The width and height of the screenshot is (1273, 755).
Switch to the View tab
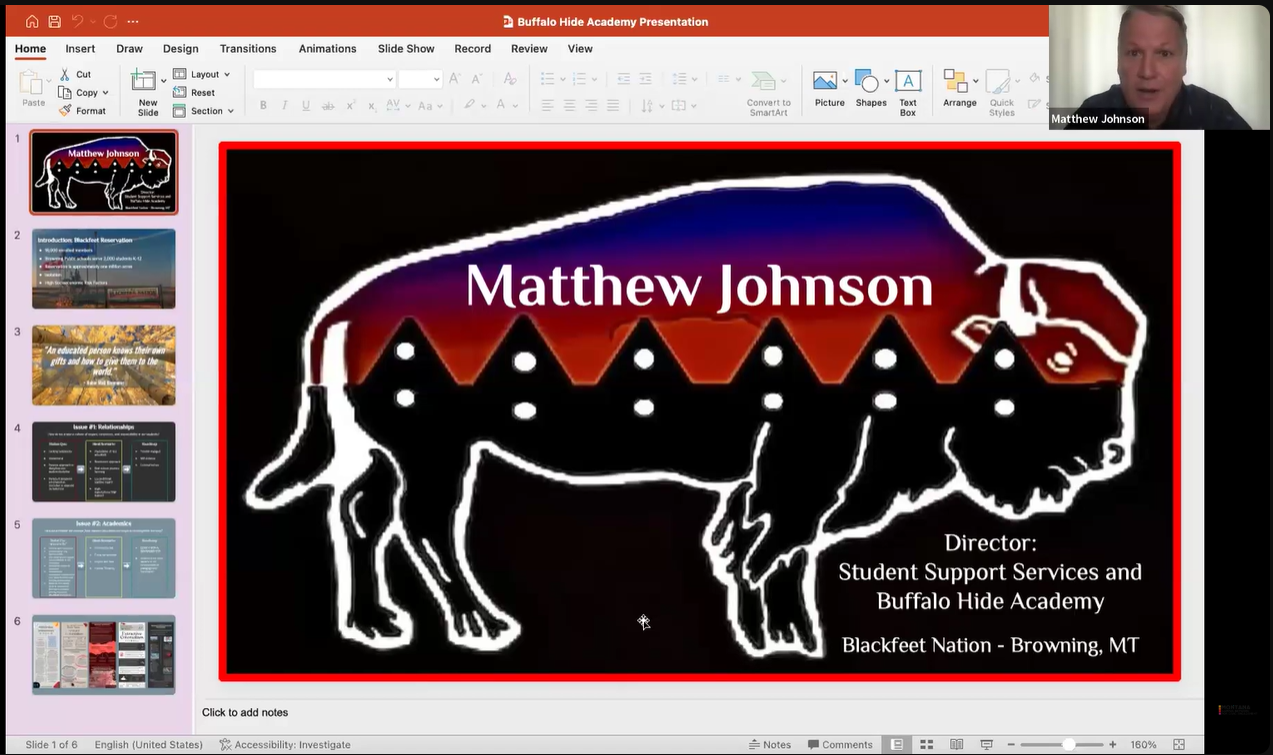click(x=580, y=49)
